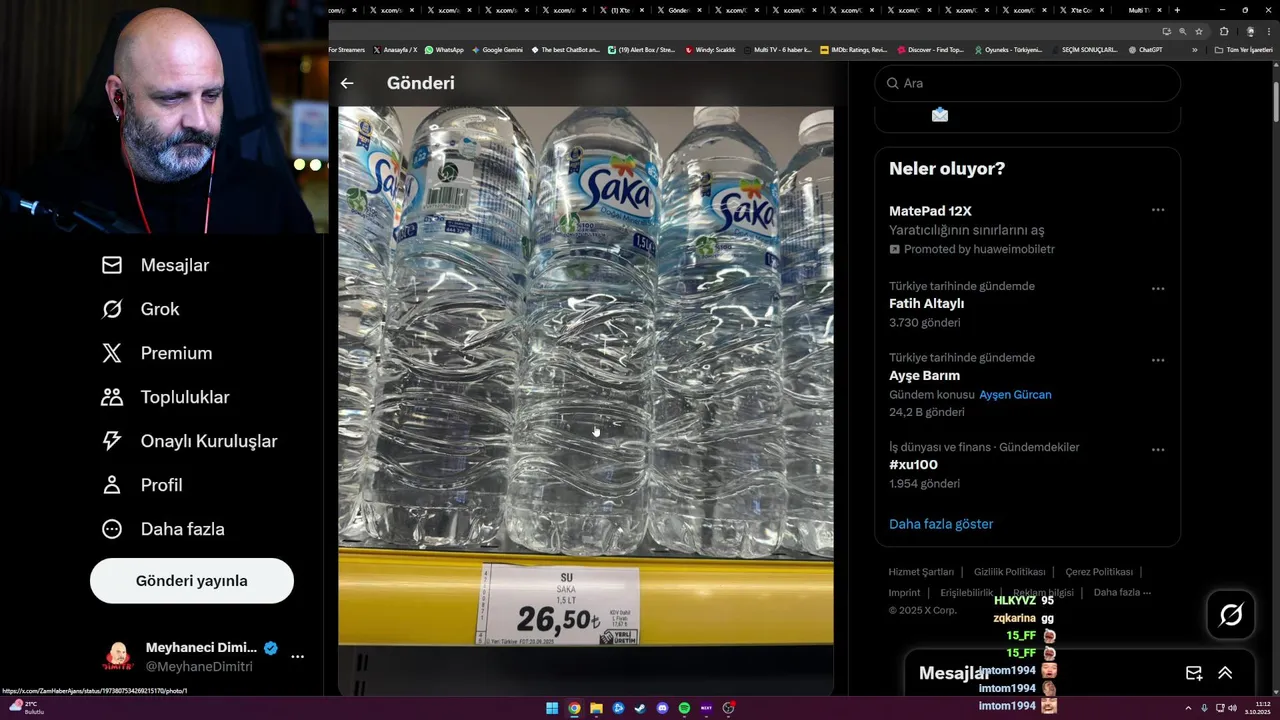The image size is (1280, 720).
Task: Click the taskbar clock showing 11:12
Action: pyautogui.click(x=1260, y=708)
